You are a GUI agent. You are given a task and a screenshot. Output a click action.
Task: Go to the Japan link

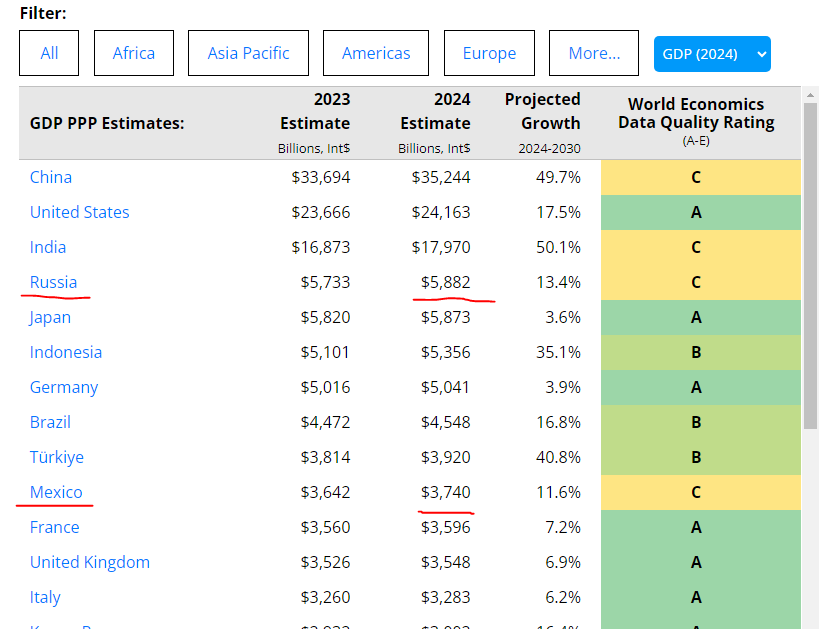[50, 317]
